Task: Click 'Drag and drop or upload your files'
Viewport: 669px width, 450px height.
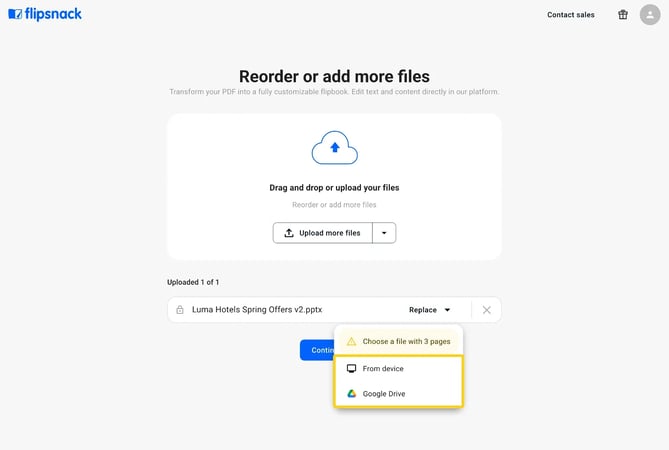Action: [334, 188]
